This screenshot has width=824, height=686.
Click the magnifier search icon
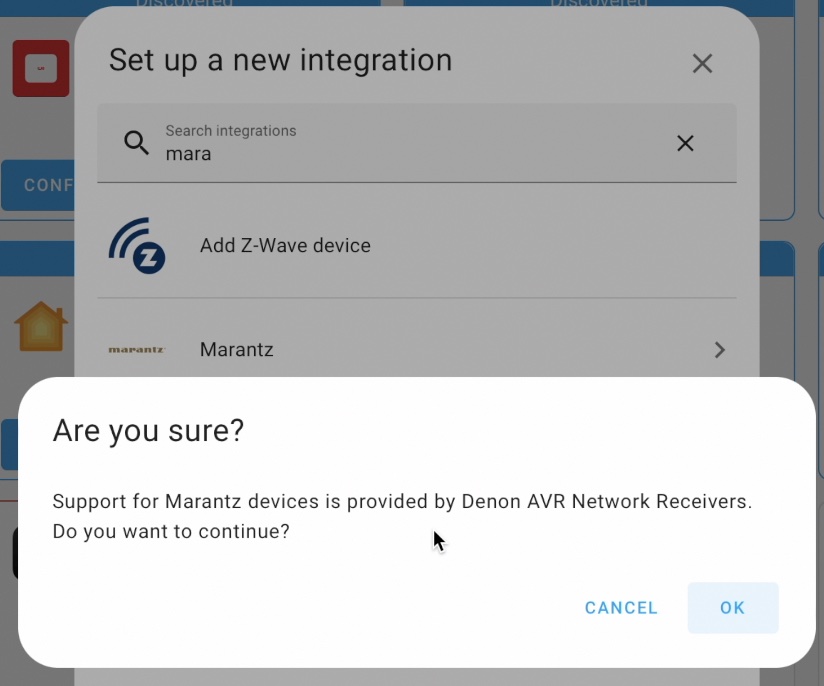tap(136, 142)
